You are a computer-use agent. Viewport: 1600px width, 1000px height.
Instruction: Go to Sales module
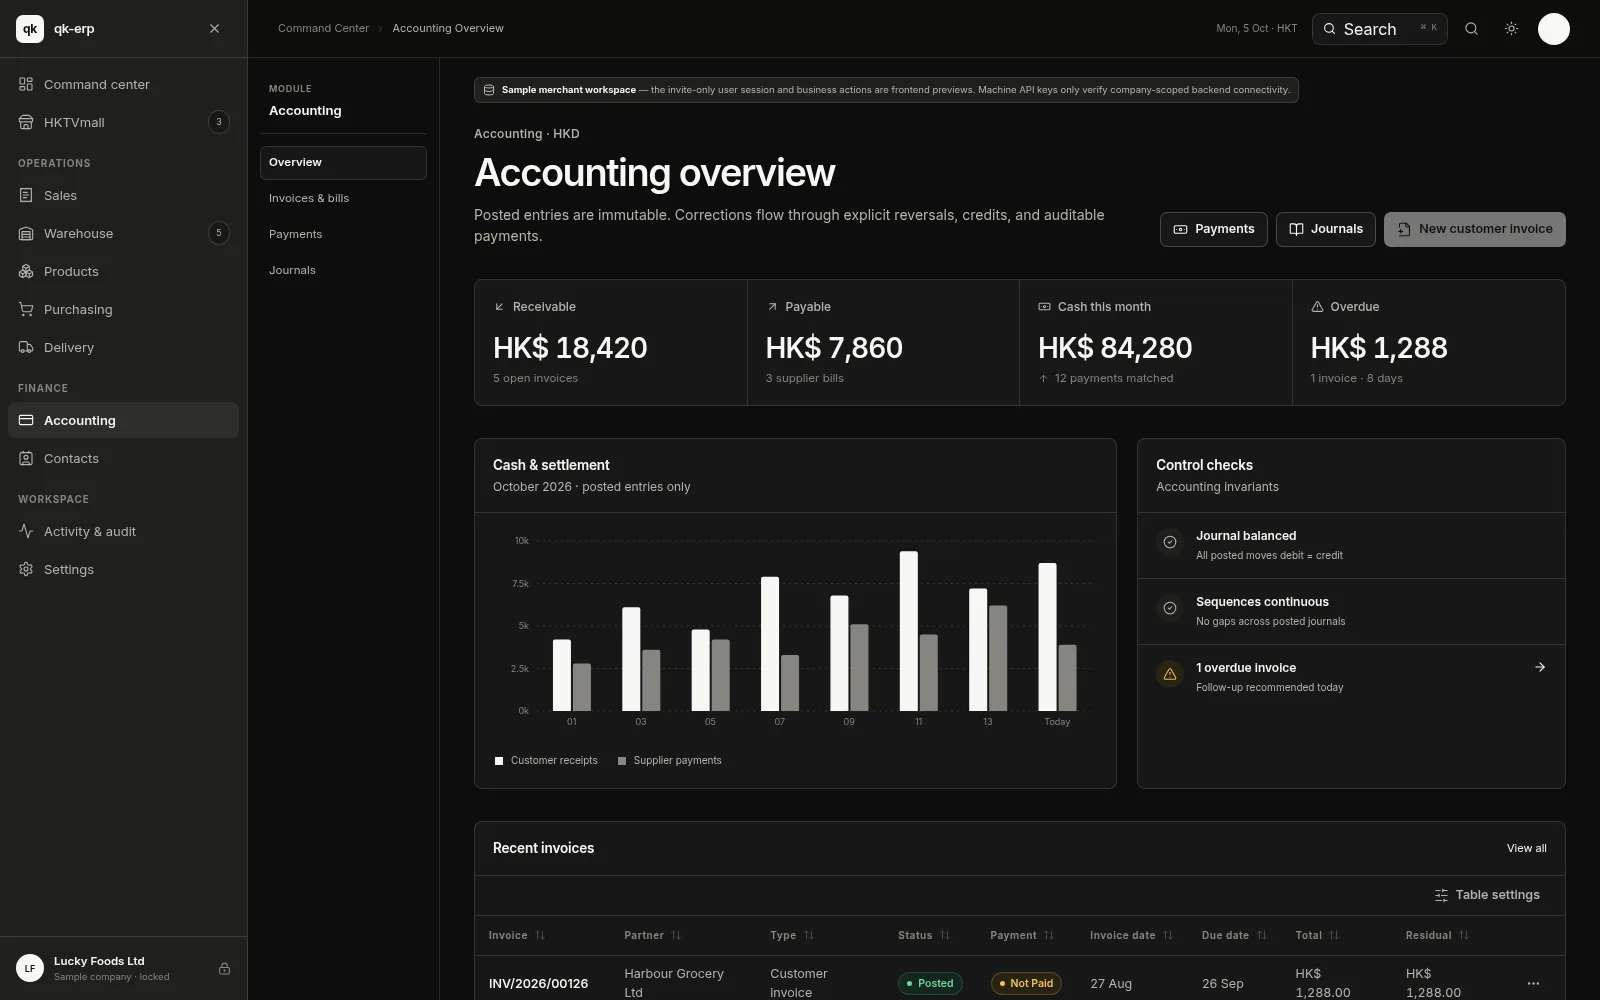(x=123, y=195)
